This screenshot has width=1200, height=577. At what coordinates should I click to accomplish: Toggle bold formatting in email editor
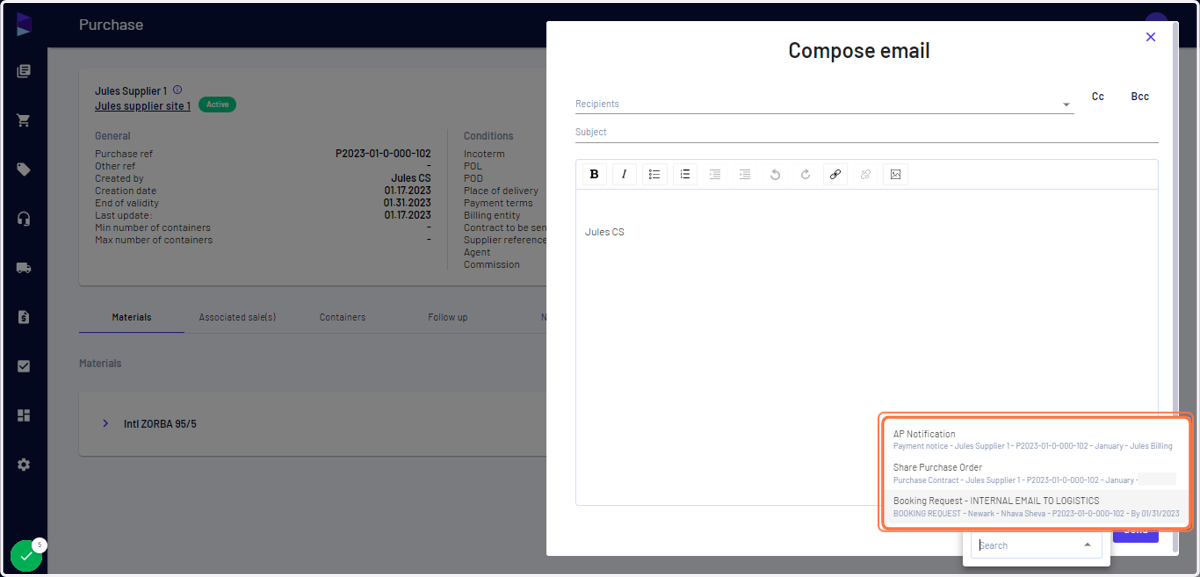tap(594, 174)
